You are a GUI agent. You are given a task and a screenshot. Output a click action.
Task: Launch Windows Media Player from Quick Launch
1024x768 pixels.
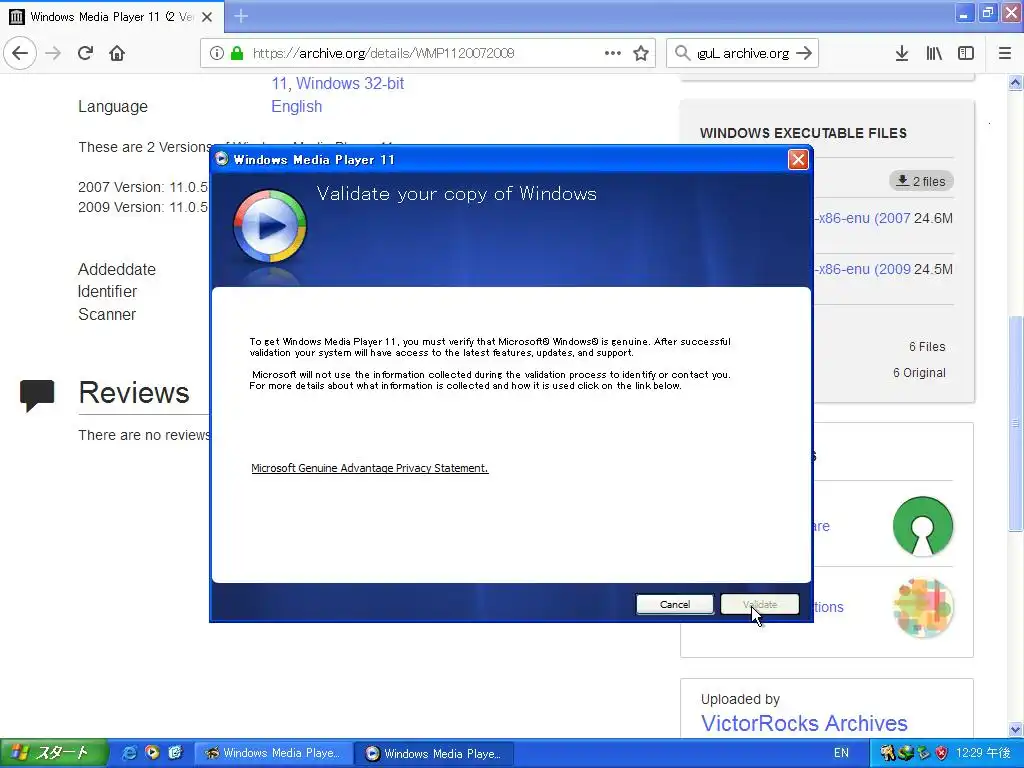(x=152, y=753)
